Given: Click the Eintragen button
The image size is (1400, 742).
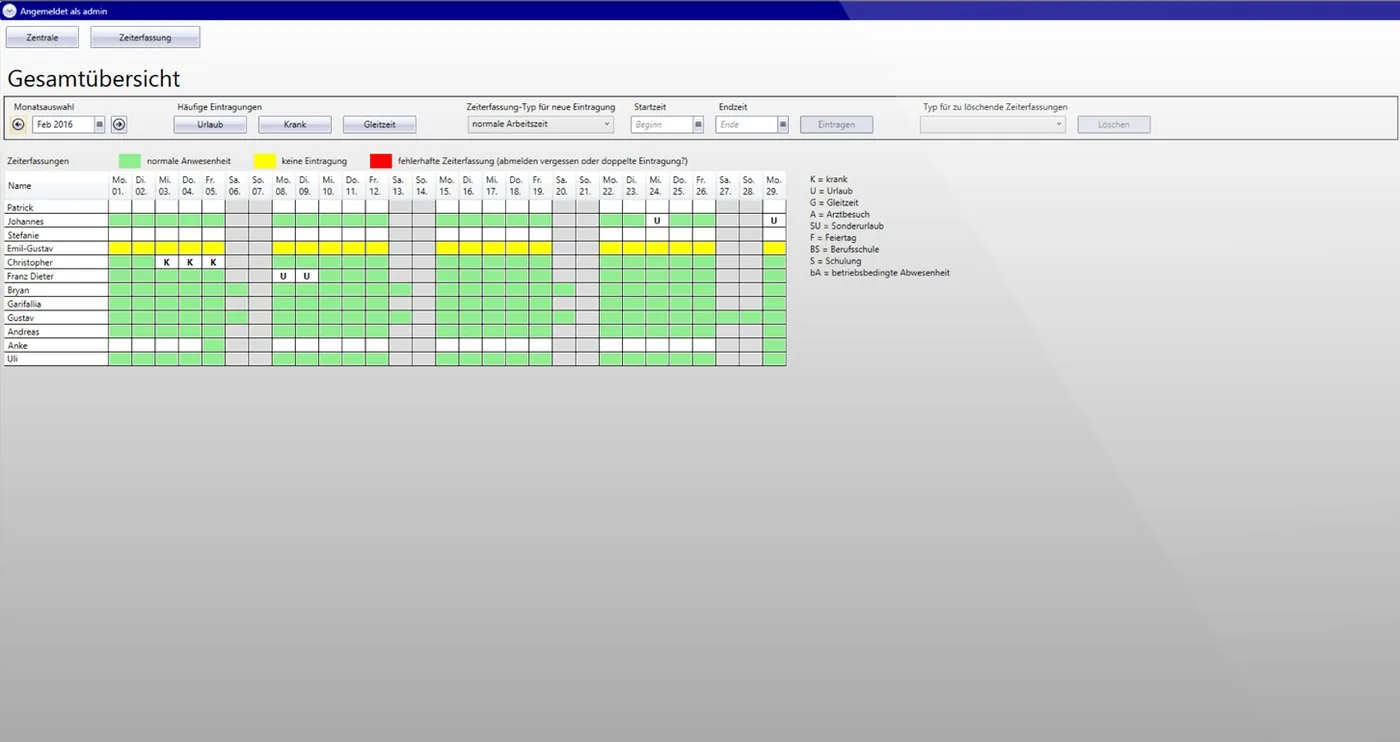Looking at the screenshot, I should pyautogui.click(x=836, y=125).
